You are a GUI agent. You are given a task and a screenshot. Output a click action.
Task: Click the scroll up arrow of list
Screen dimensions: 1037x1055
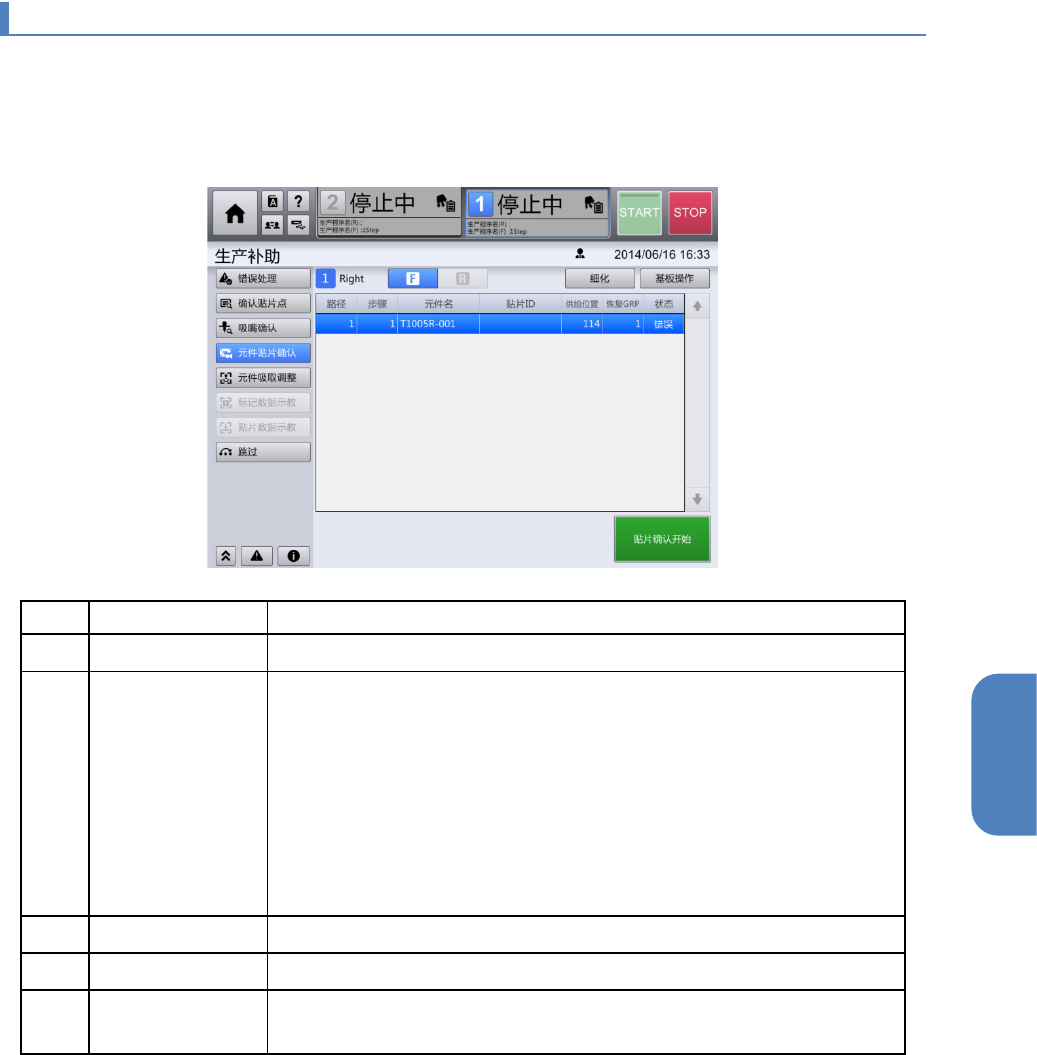tap(697, 306)
